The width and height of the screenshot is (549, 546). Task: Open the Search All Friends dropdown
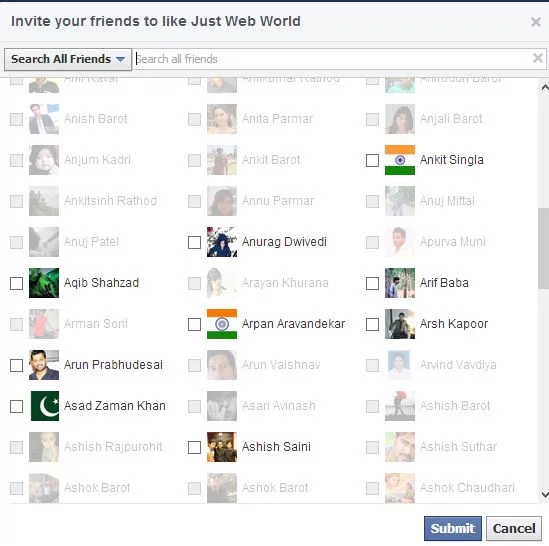click(68, 59)
